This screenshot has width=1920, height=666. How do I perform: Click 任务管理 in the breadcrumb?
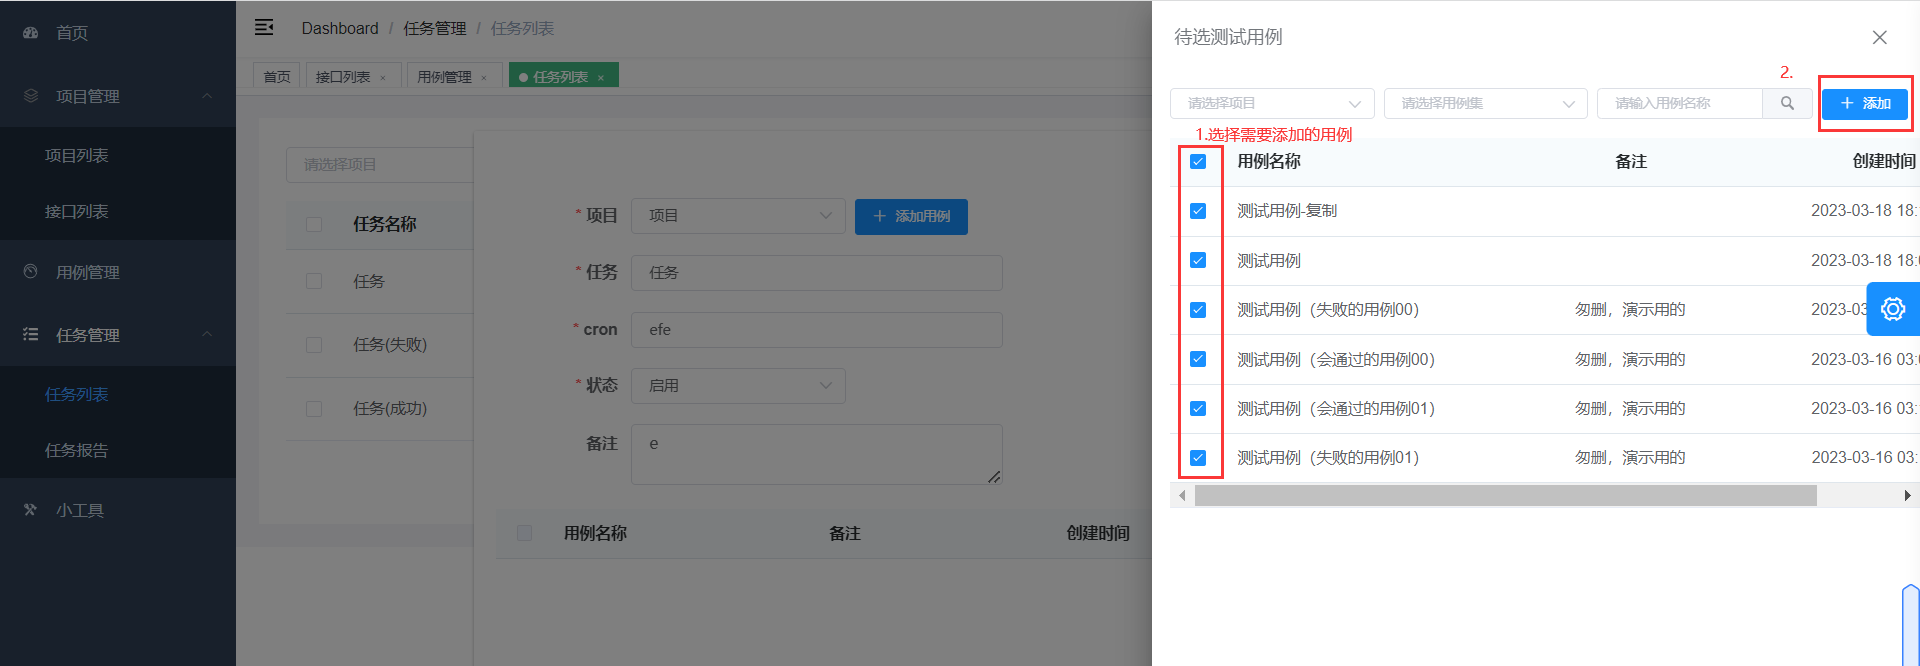pos(435,28)
